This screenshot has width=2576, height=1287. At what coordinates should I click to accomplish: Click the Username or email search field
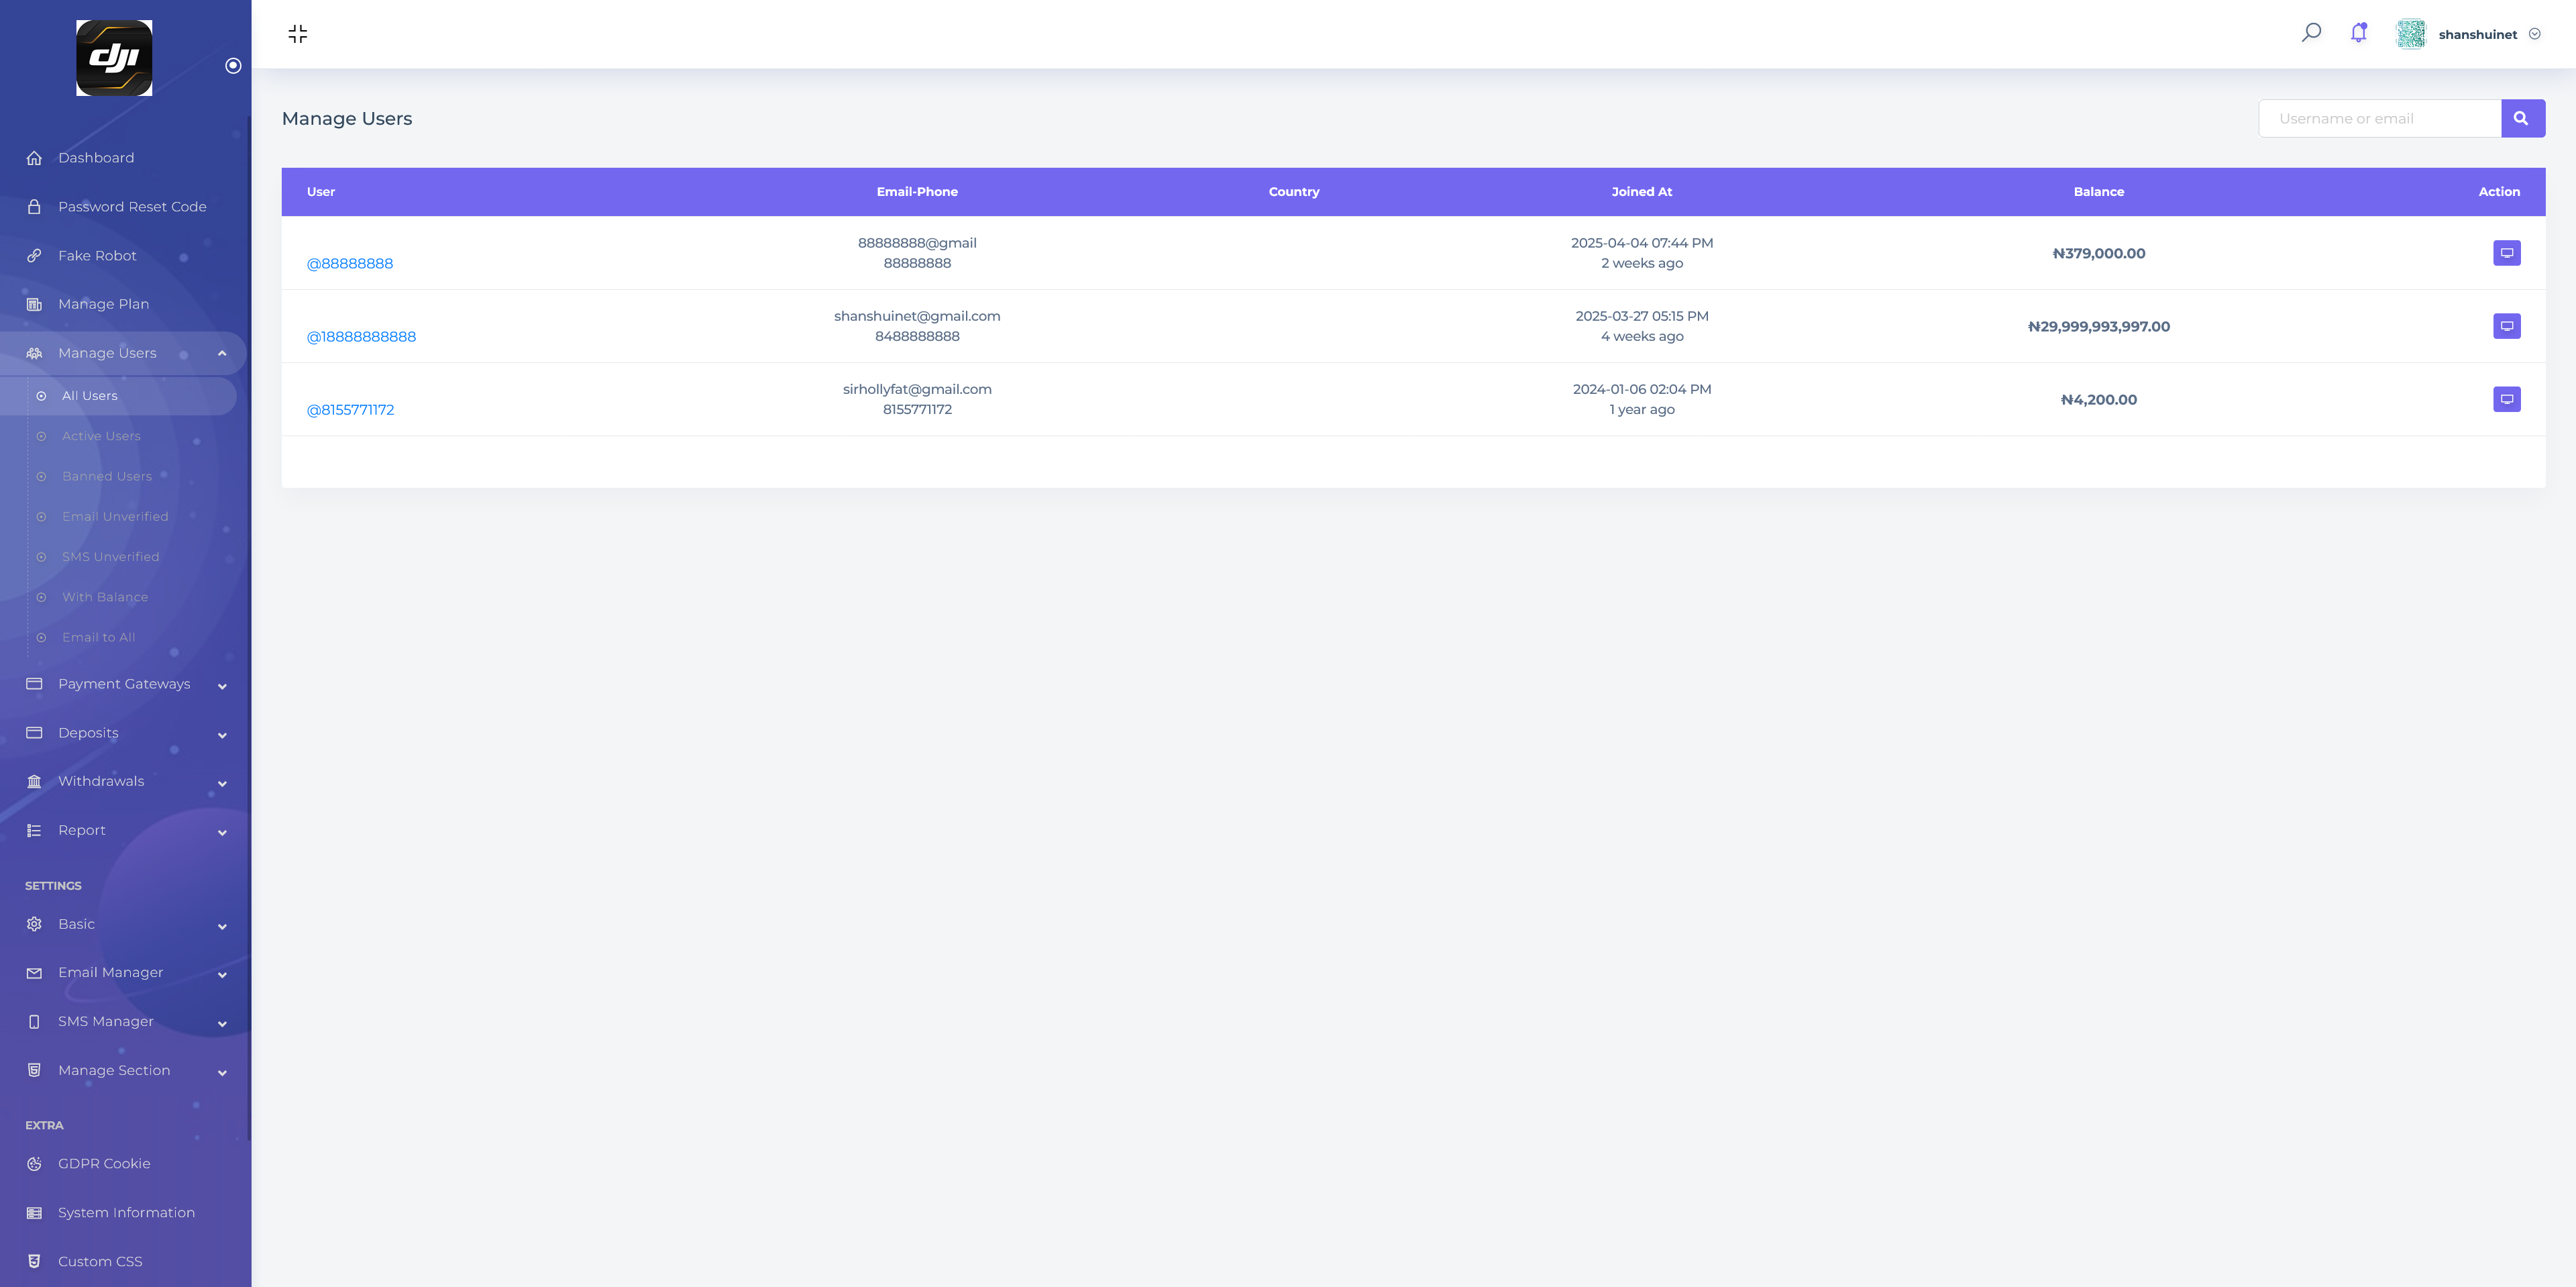2379,118
